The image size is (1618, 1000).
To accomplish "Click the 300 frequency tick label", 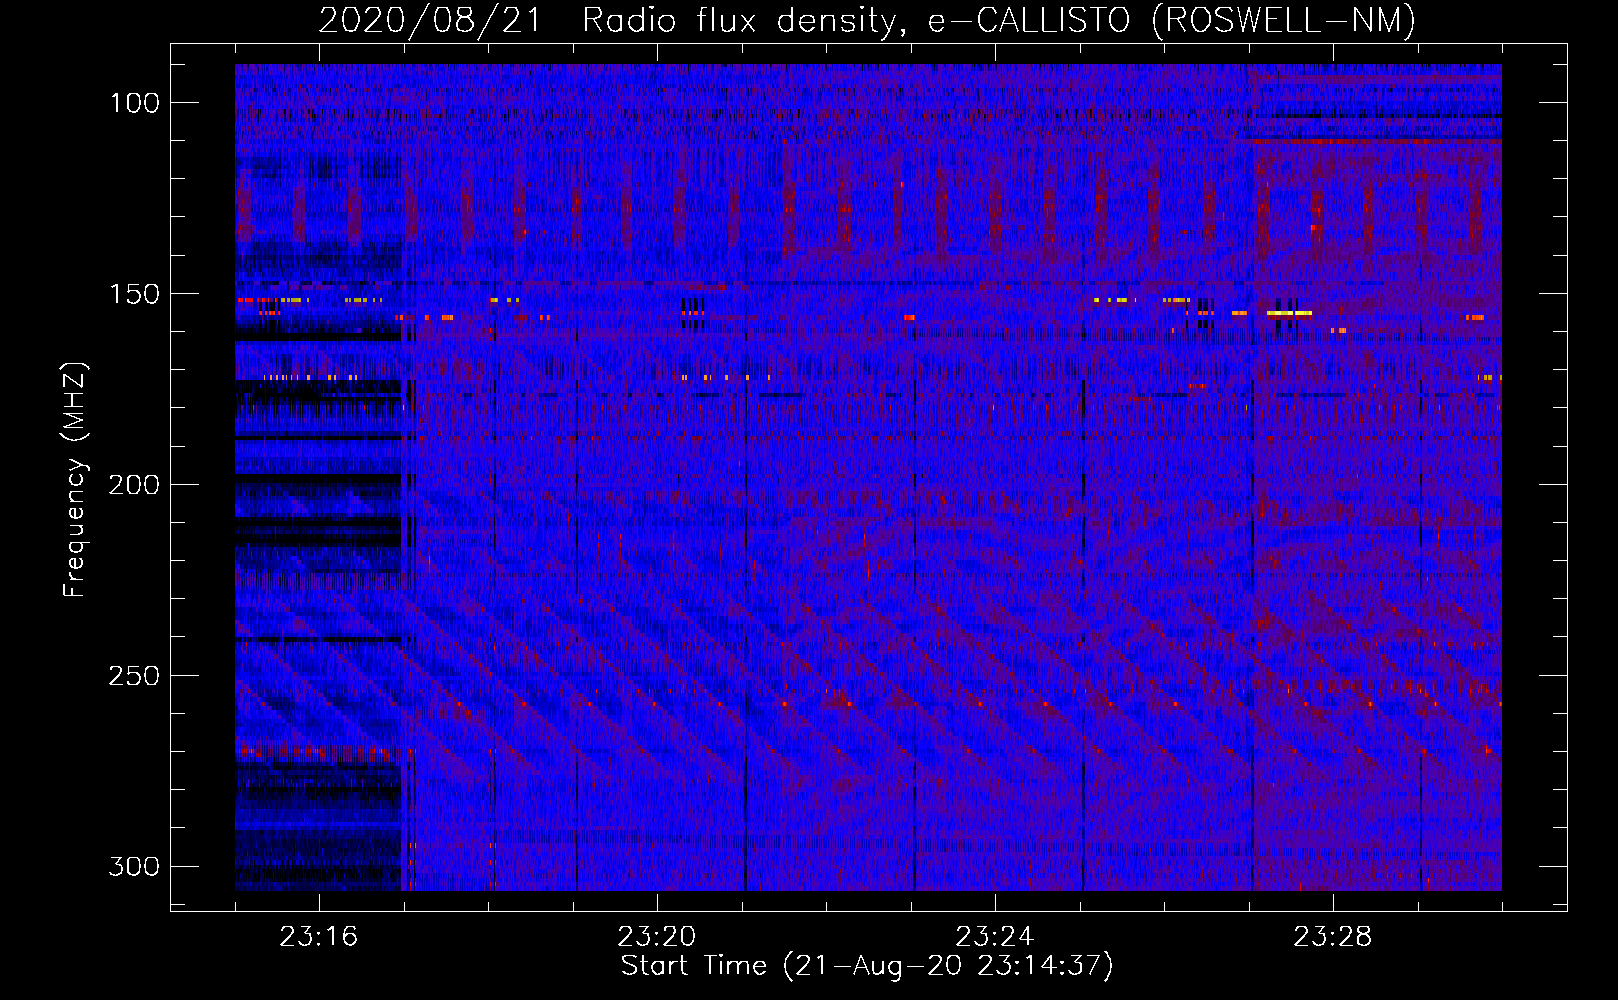I will 134,866.
